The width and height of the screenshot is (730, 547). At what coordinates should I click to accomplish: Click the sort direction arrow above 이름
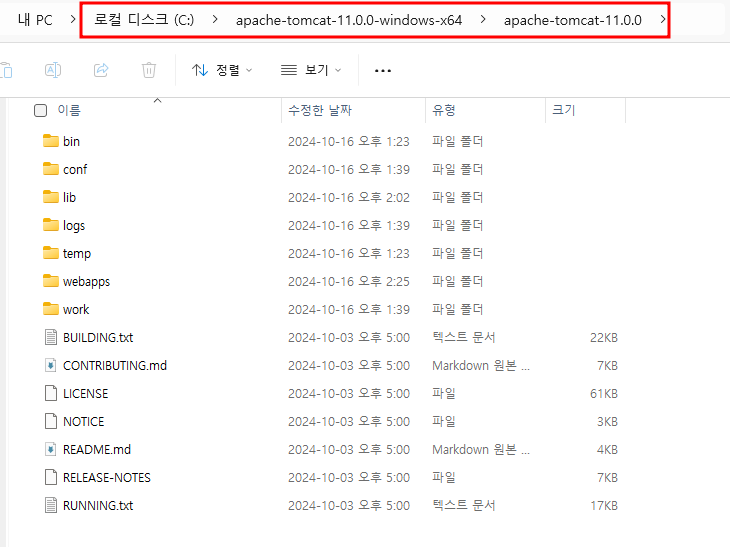(x=157, y=101)
